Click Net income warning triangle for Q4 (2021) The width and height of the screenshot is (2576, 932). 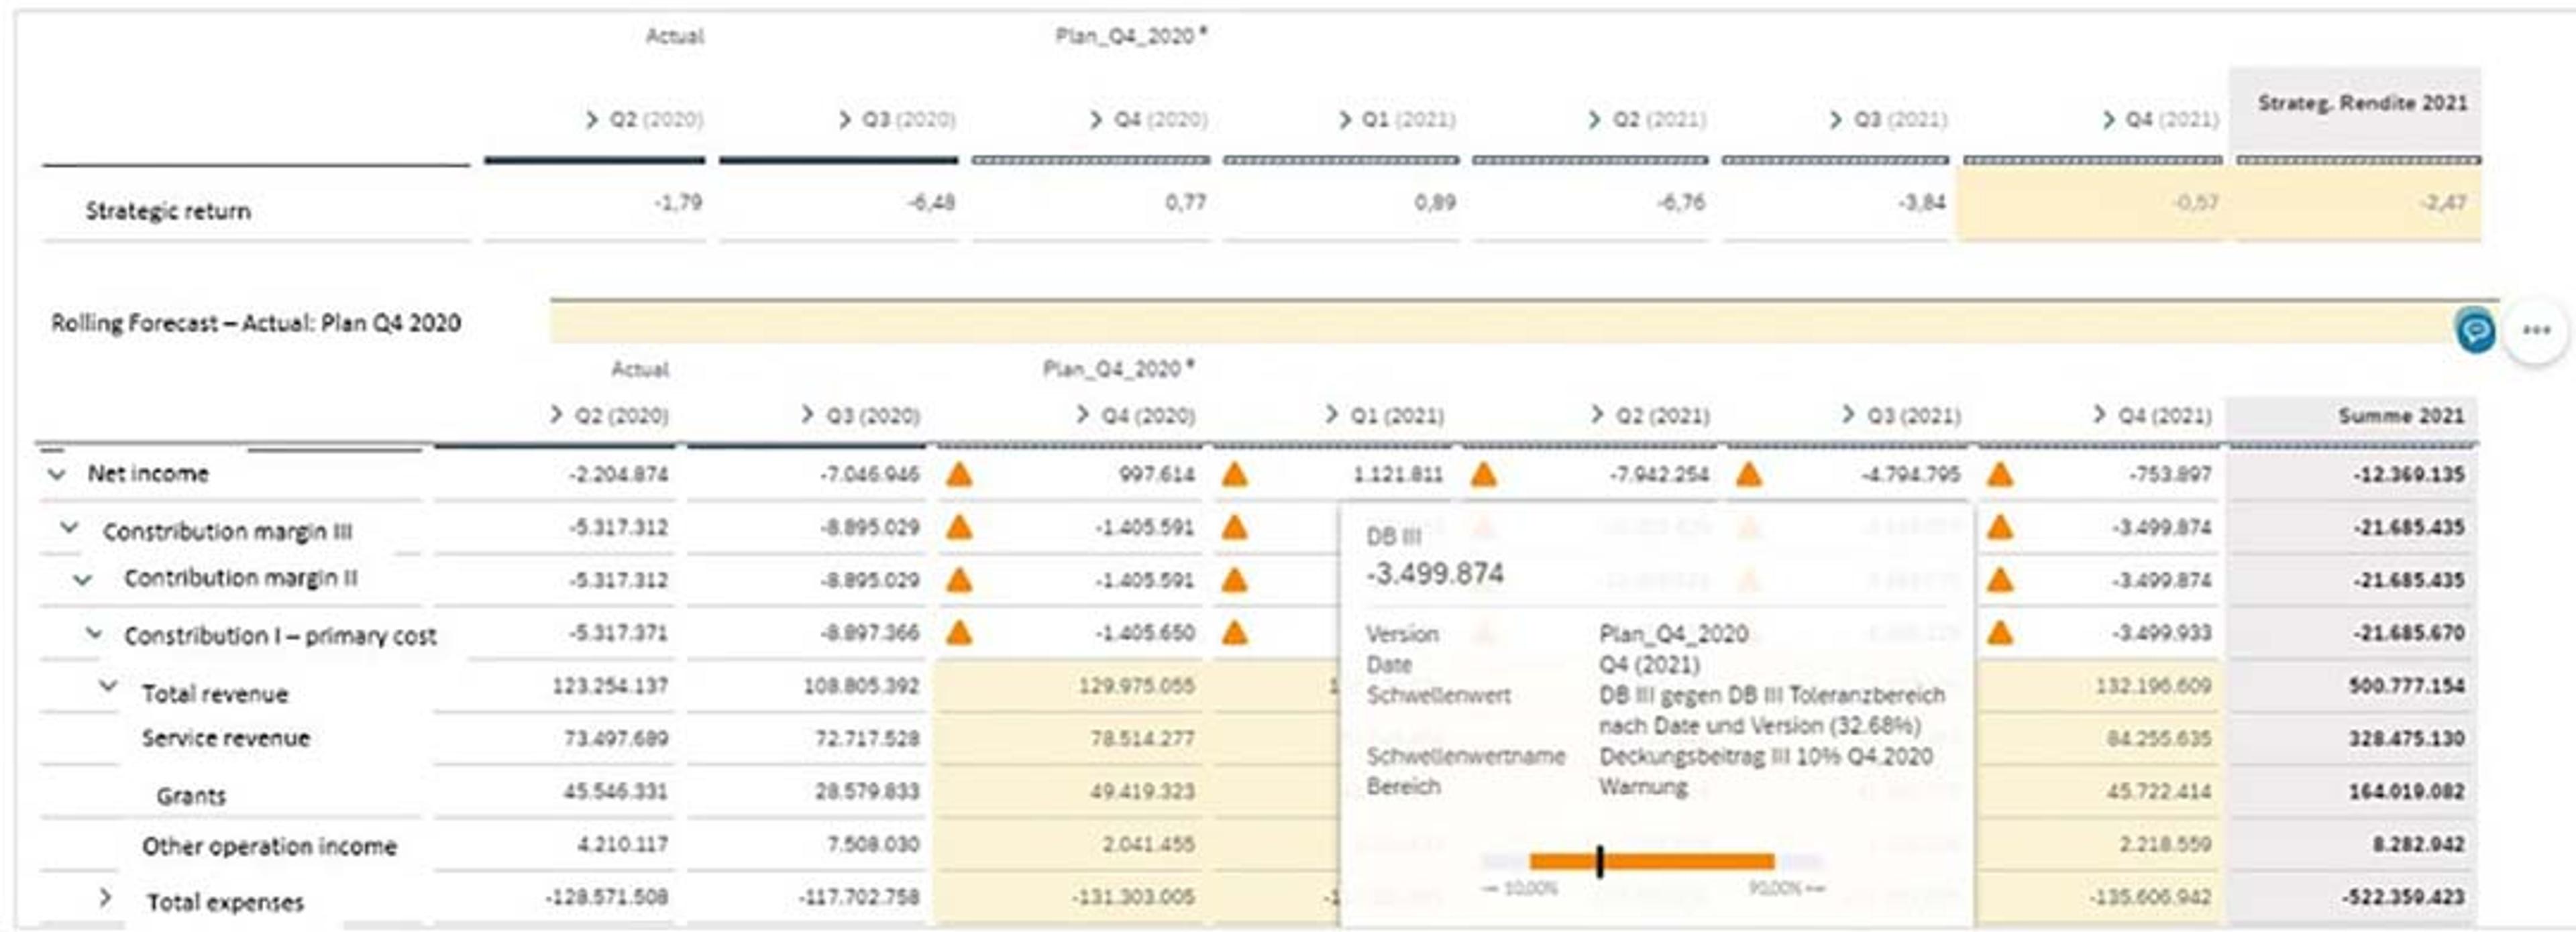click(2000, 474)
